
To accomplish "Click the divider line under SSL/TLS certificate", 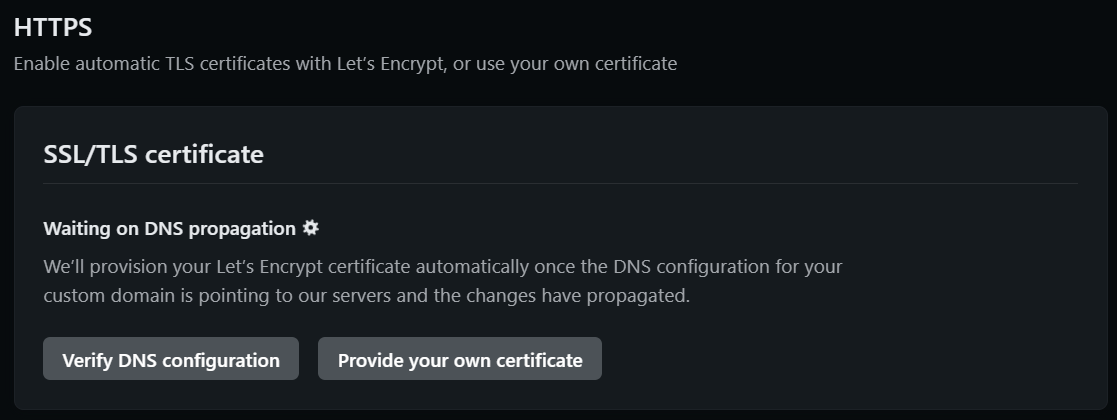I will coord(561,184).
